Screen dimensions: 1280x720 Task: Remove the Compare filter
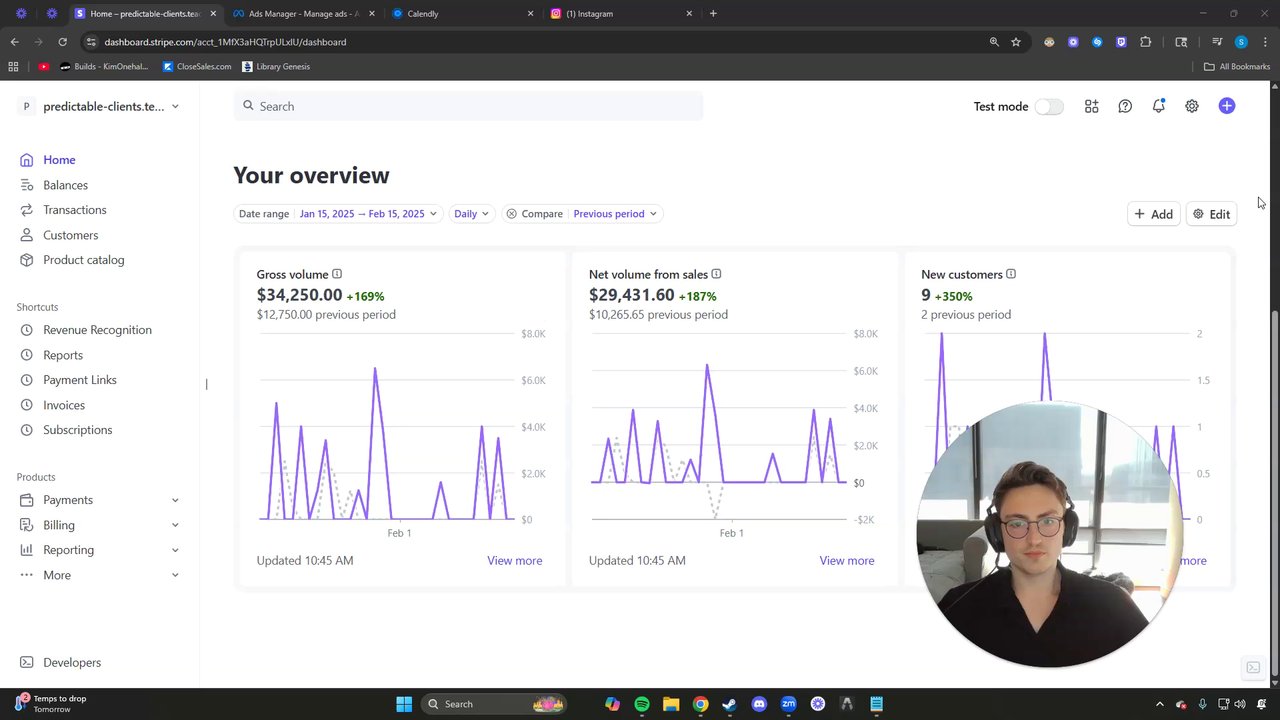[x=511, y=214]
